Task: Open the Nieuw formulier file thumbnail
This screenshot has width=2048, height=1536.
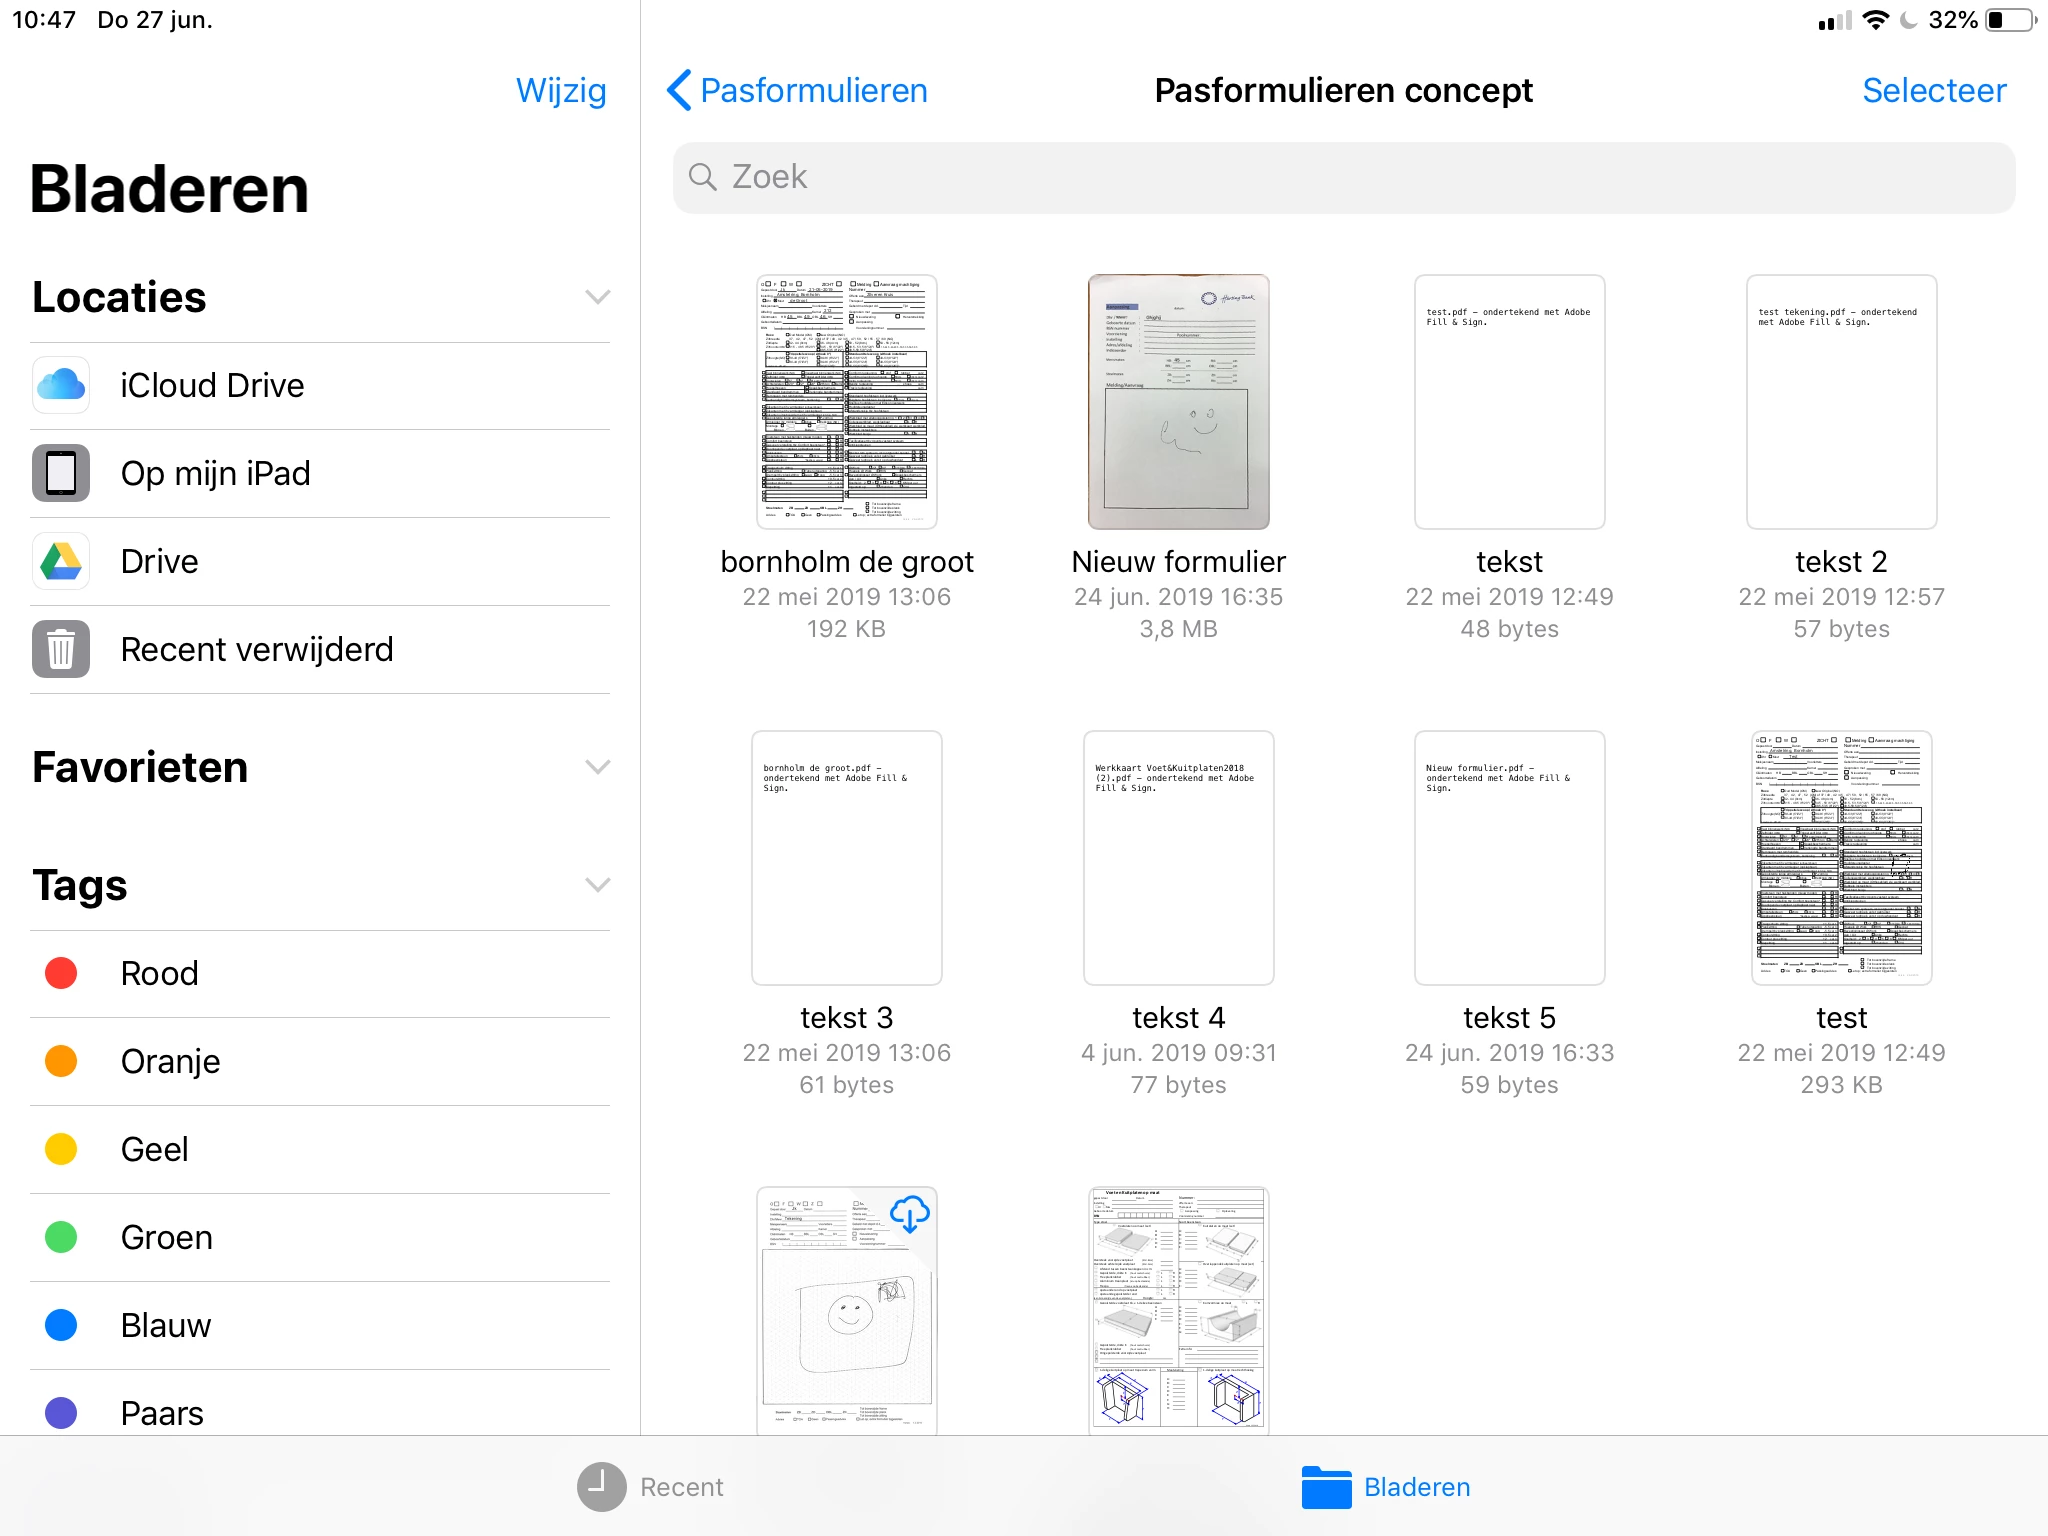Action: coord(1178,402)
